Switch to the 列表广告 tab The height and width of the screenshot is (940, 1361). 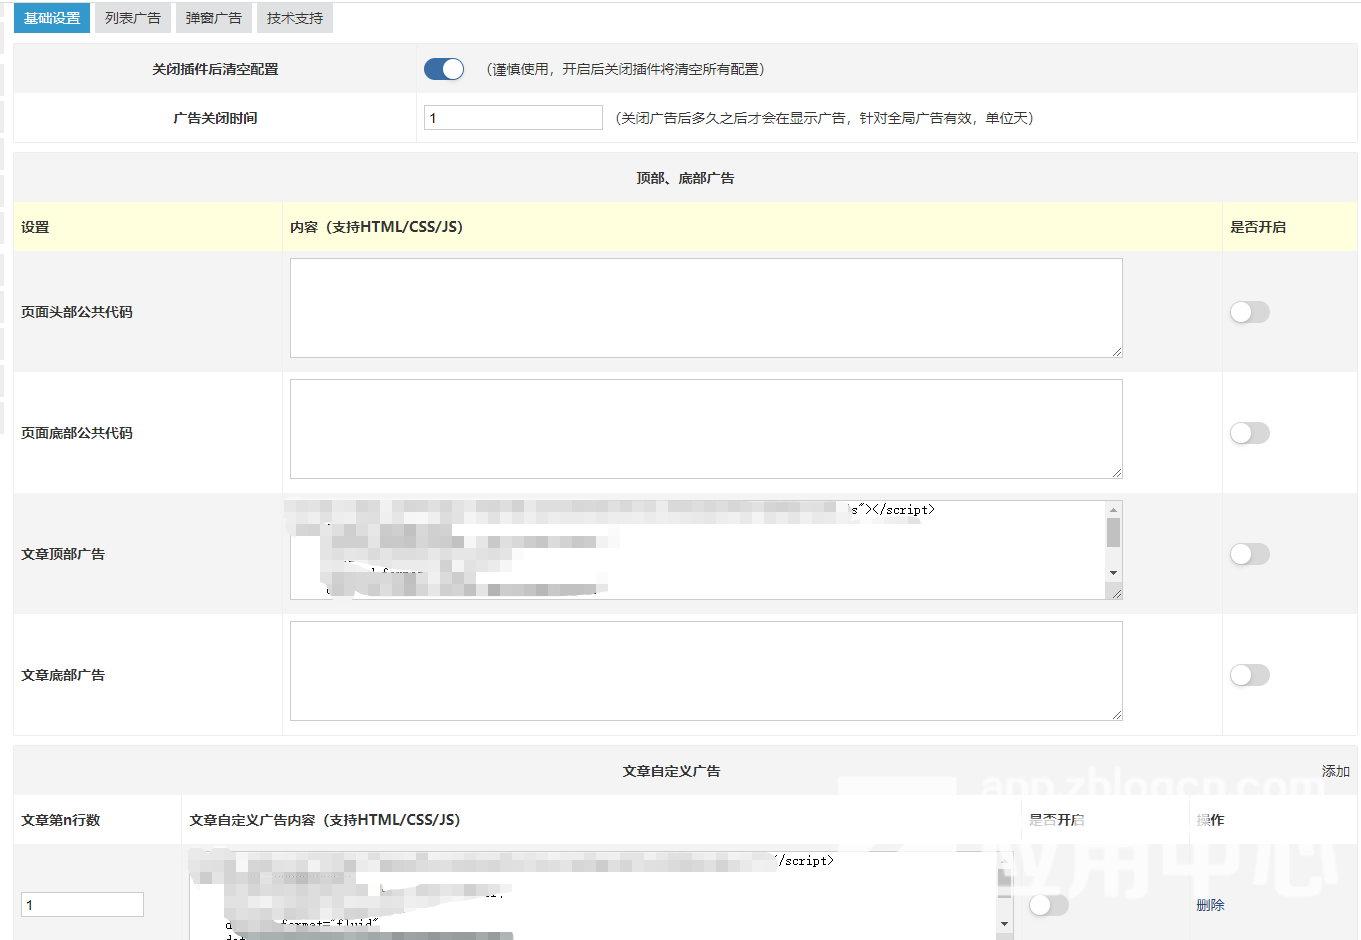click(x=132, y=18)
